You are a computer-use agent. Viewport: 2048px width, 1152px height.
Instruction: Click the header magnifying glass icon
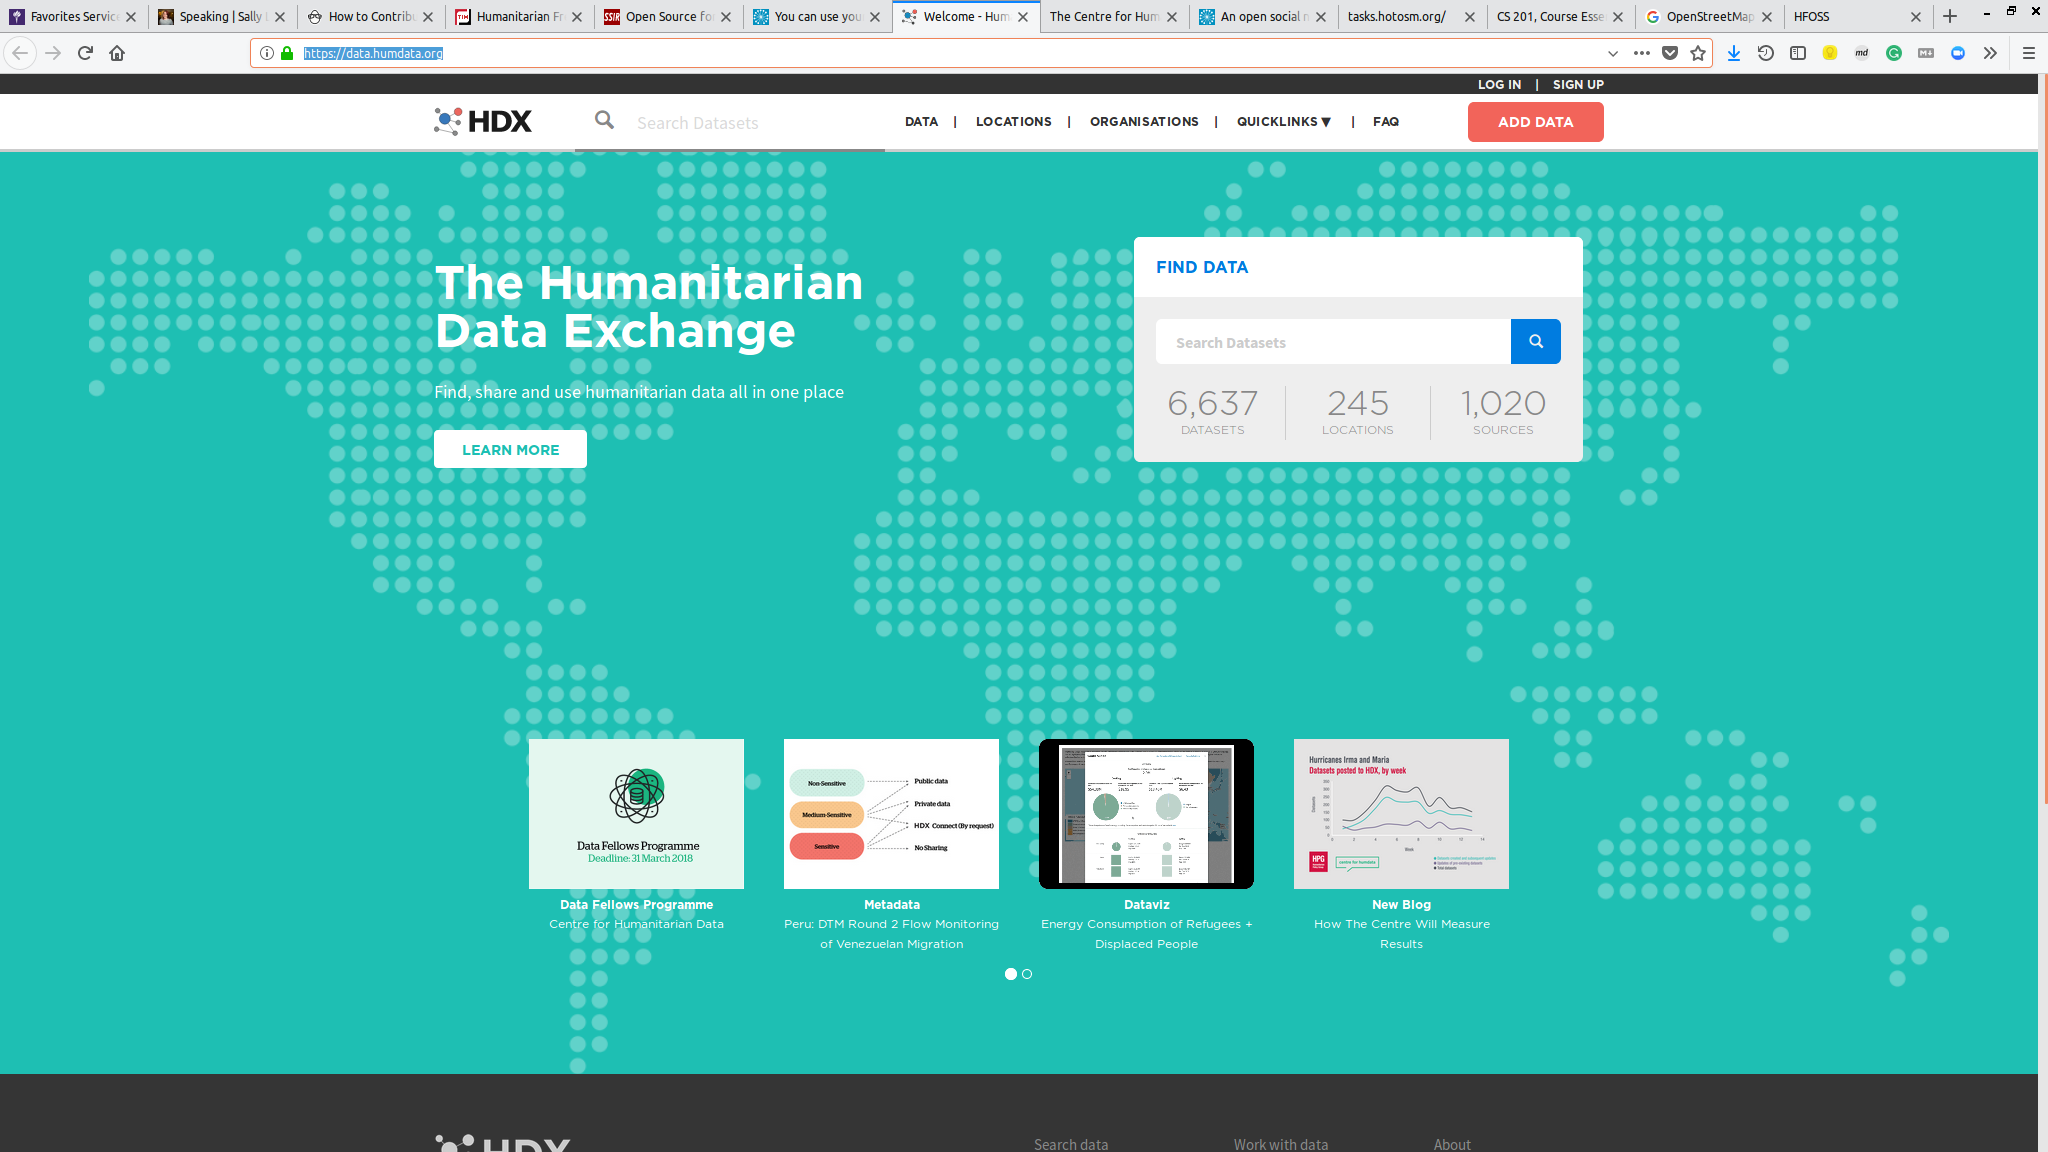604,120
